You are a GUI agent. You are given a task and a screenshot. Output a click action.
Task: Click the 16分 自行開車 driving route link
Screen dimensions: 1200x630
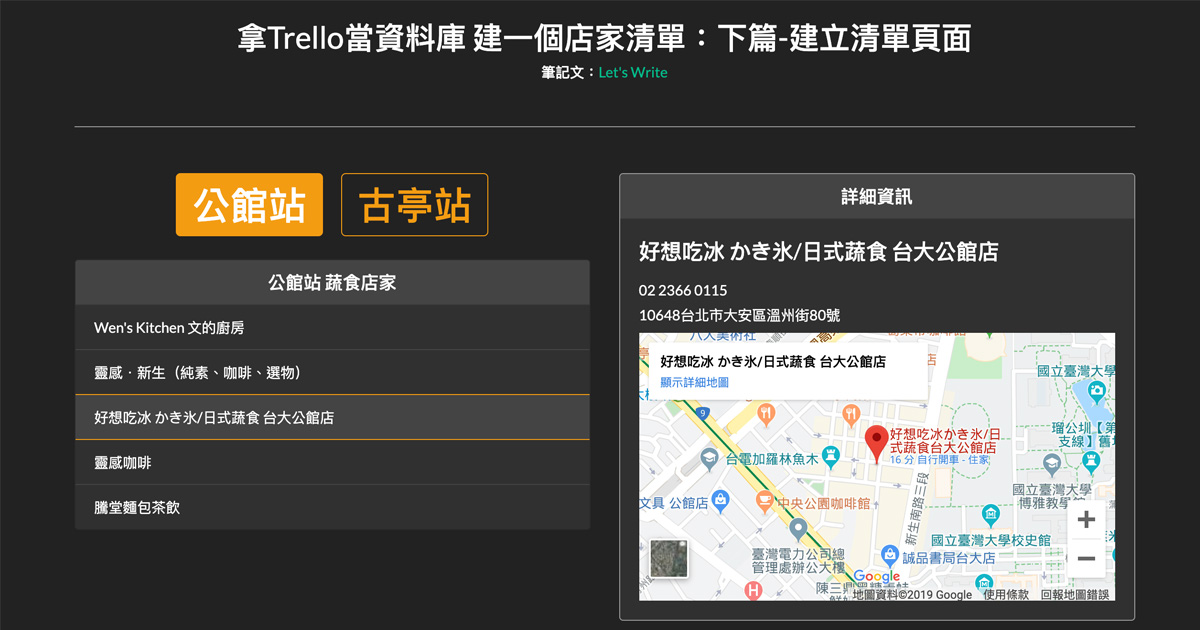[x=939, y=459]
